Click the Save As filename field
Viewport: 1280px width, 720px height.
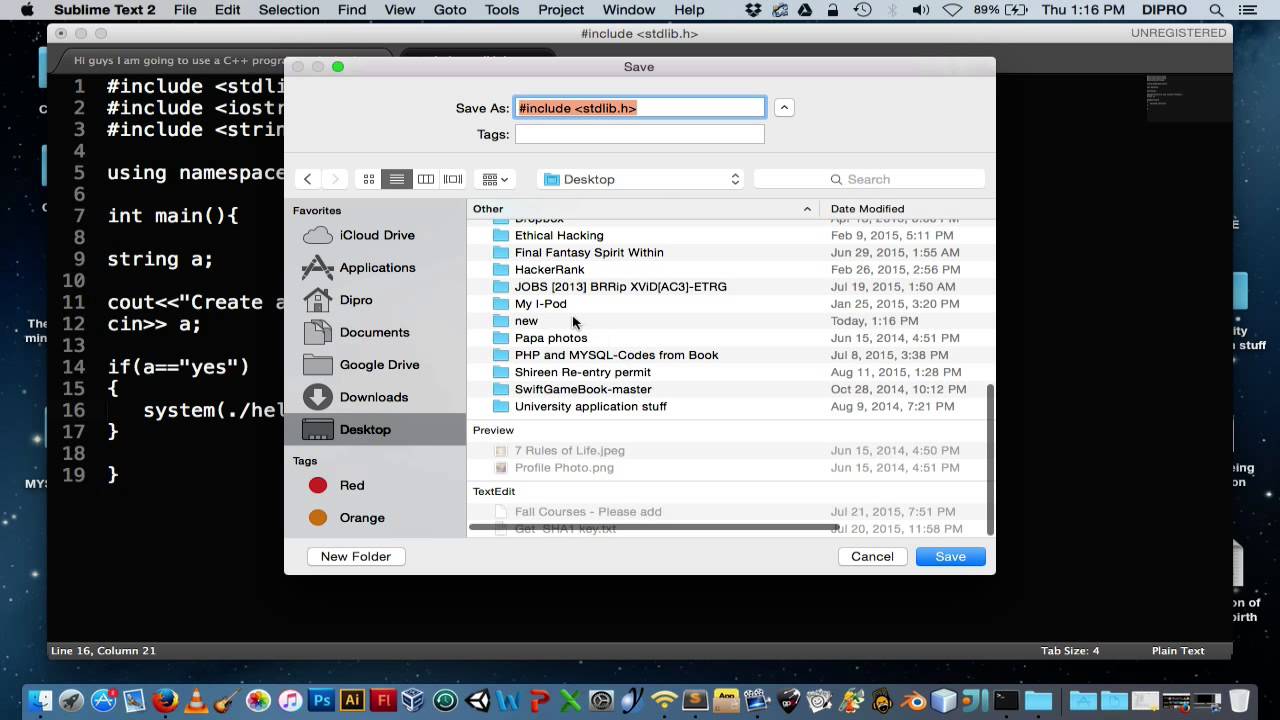coord(640,107)
